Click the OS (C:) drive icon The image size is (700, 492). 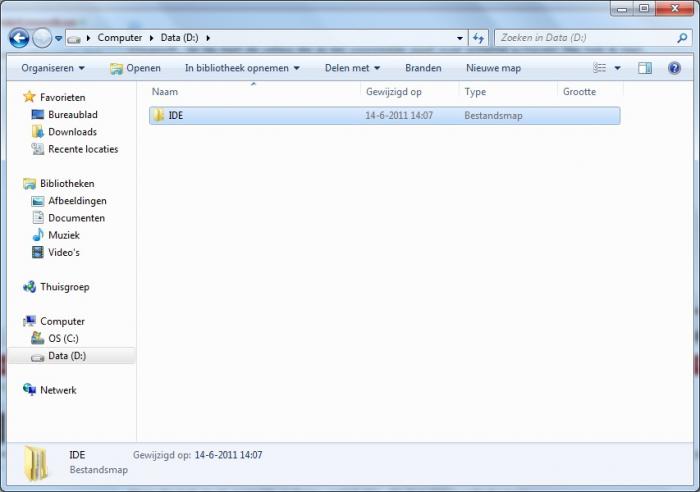pyautogui.click(x=38, y=338)
